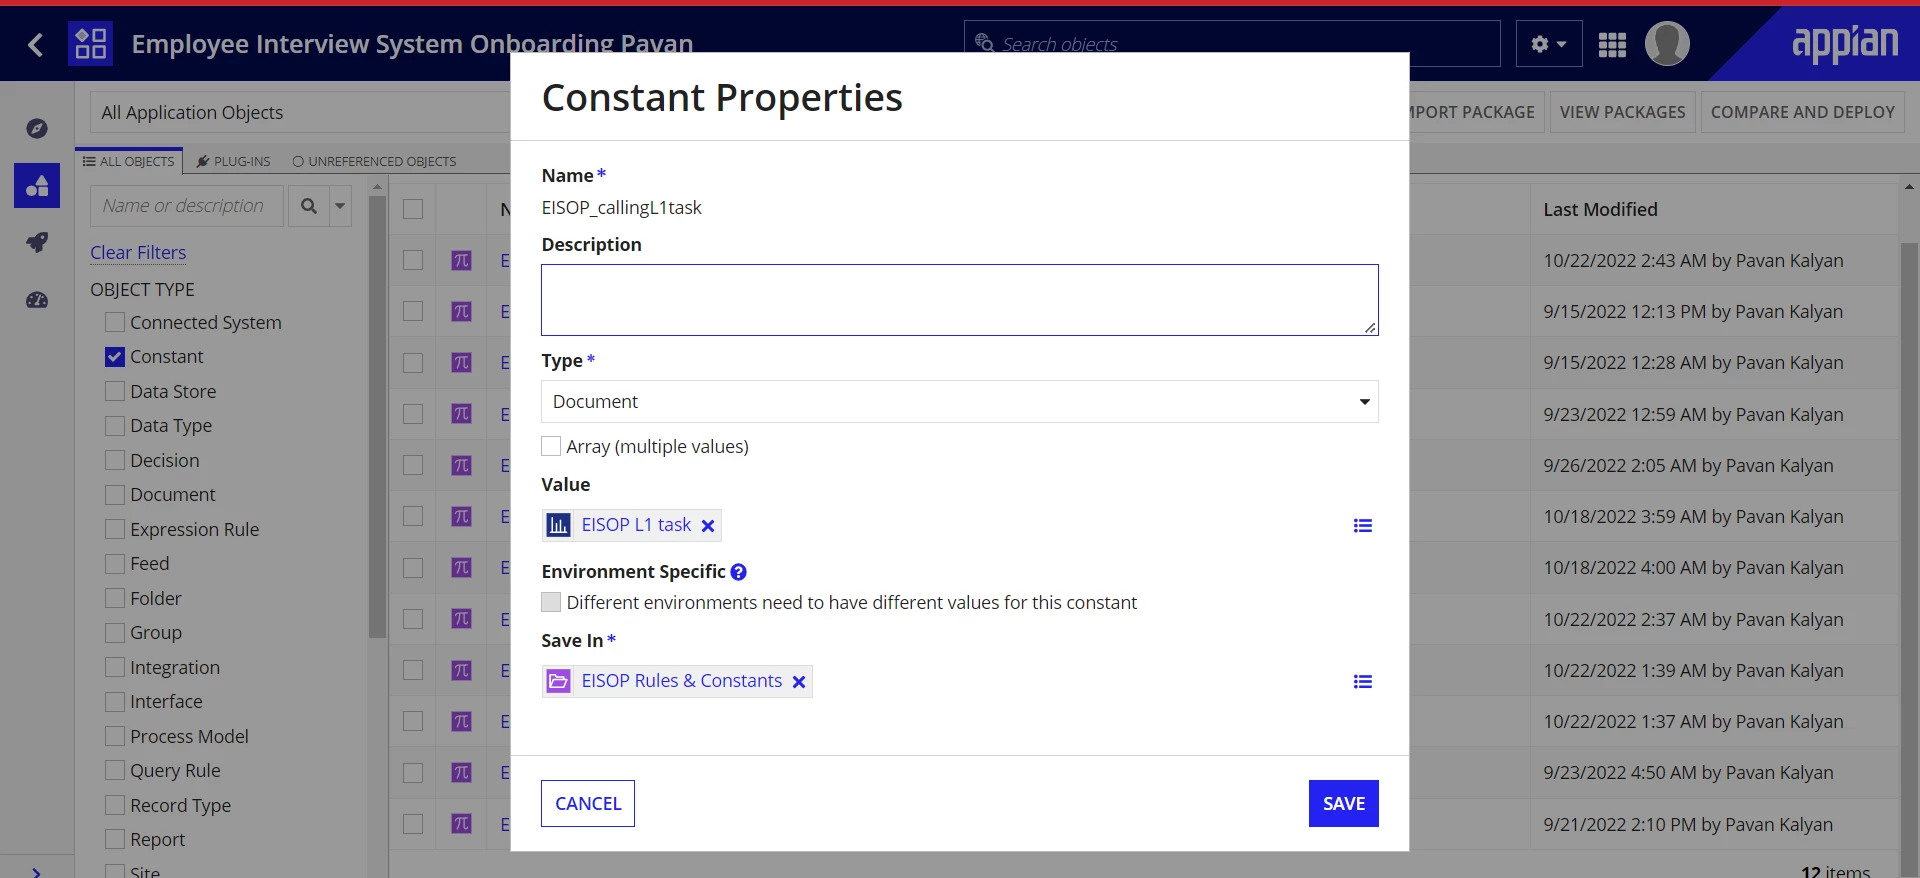1920x878 pixels.
Task: Remove EISOP Rules & Constants folder chip
Action: (x=799, y=682)
